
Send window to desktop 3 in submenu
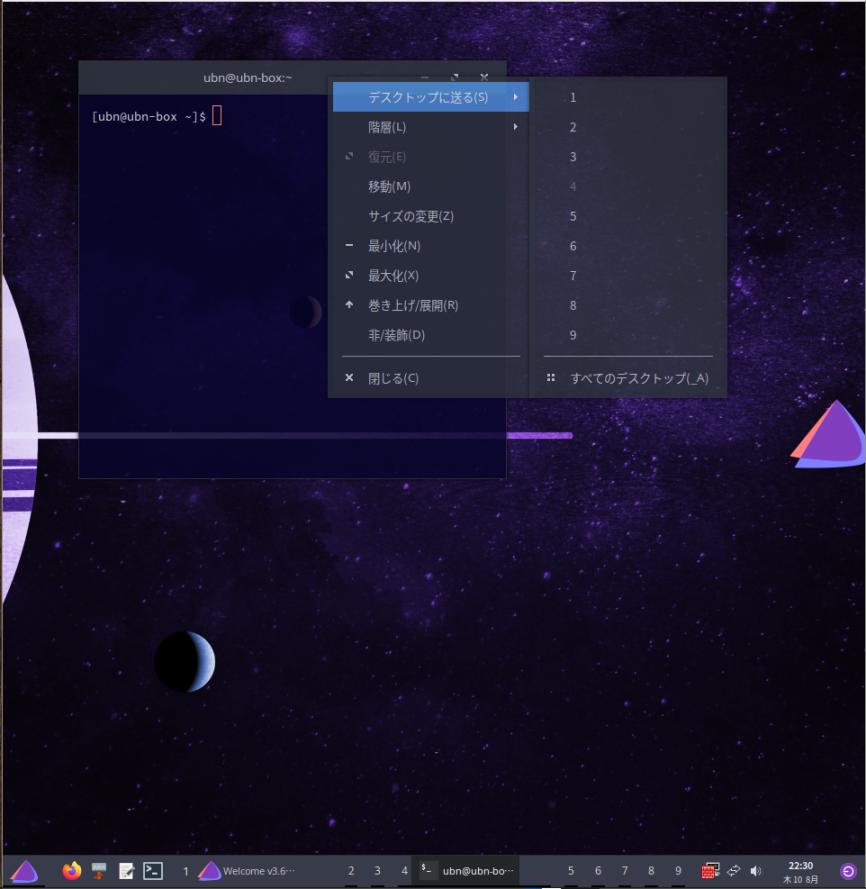pyautogui.click(x=628, y=157)
